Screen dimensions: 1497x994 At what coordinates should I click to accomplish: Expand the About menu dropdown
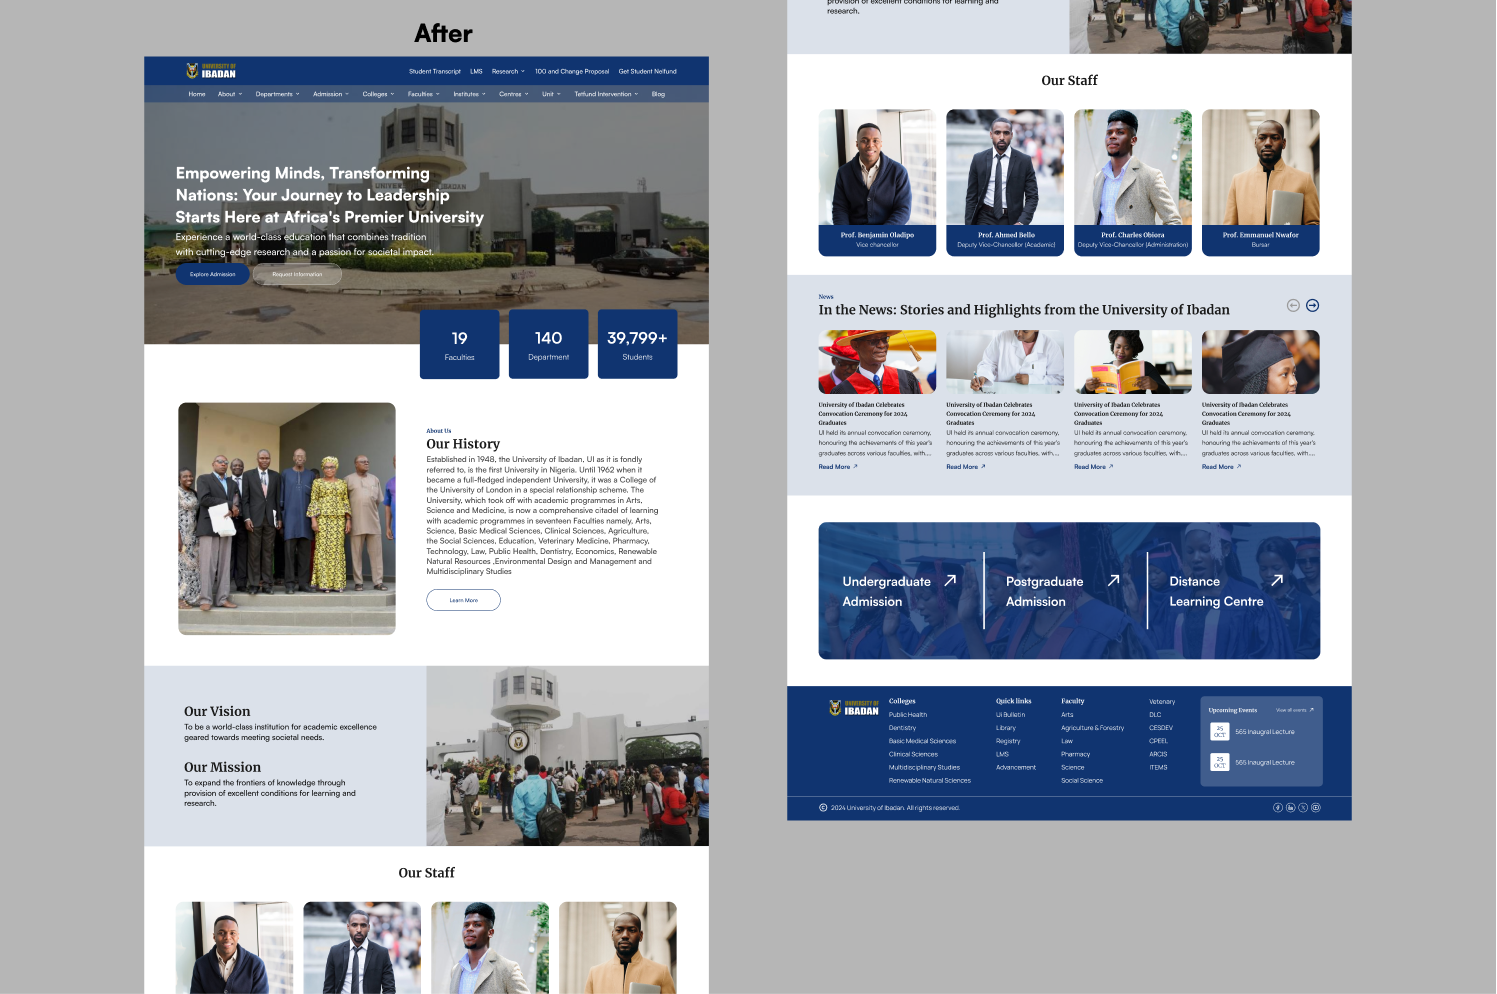(x=230, y=94)
